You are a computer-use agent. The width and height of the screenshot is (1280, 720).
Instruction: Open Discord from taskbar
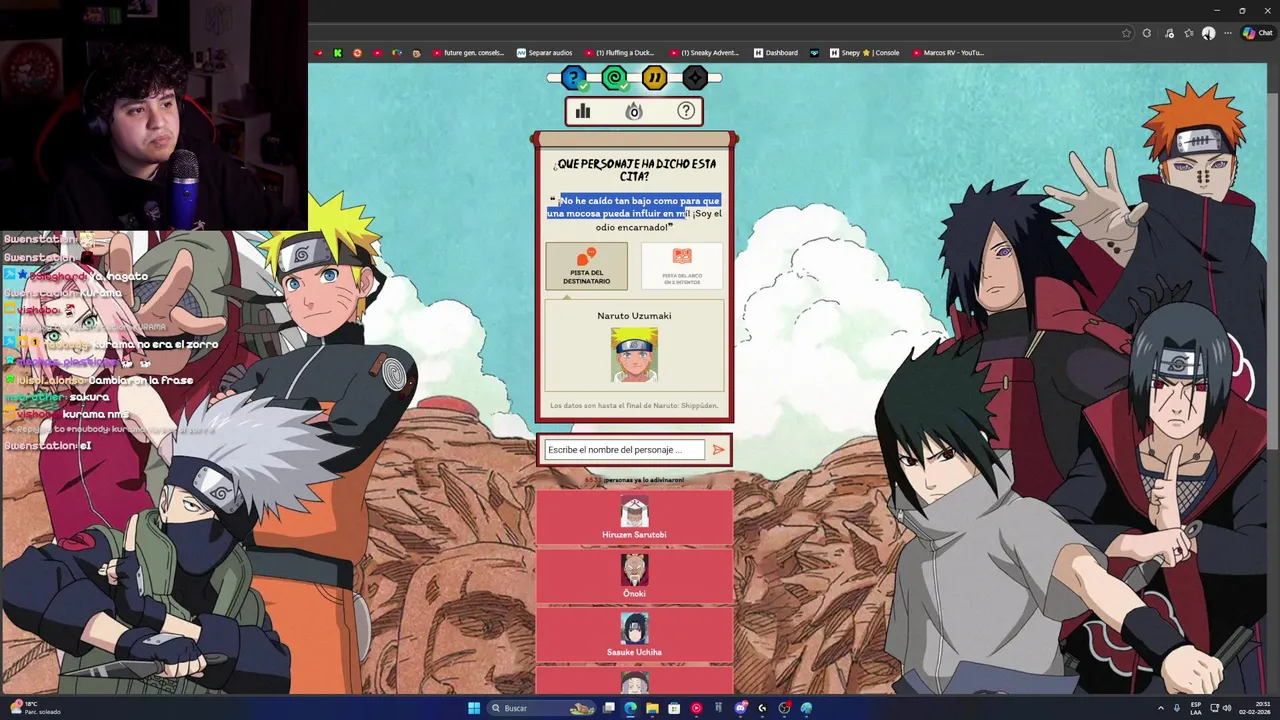(x=740, y=708)
